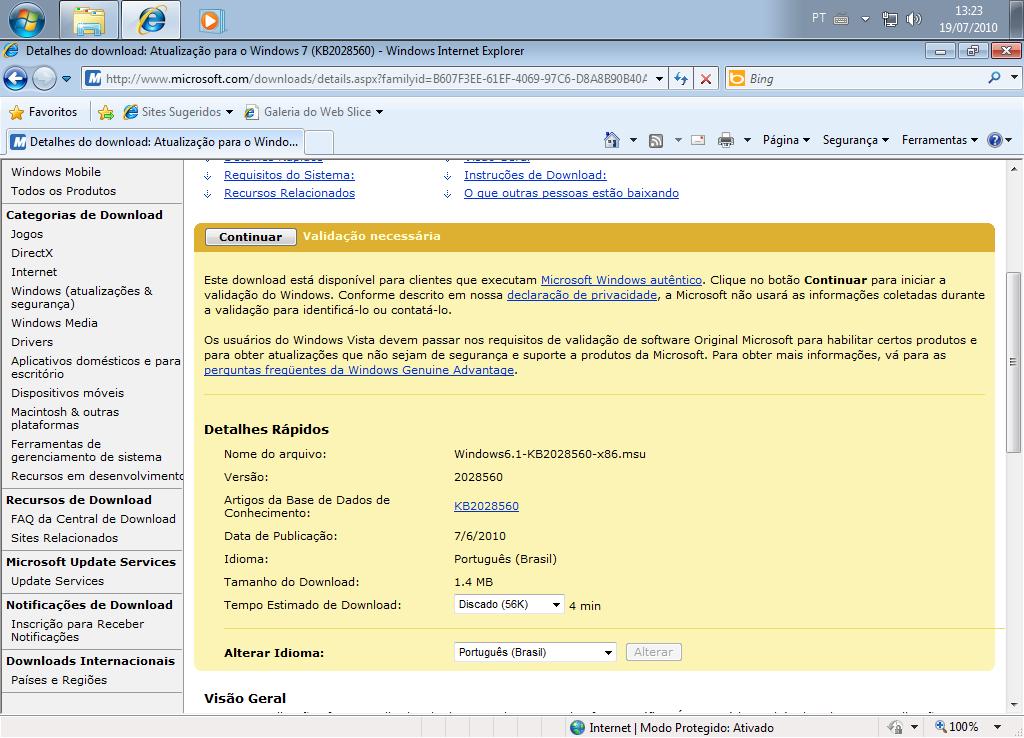Open Windows Media category link

pyautogui.click(x=54, y=323)
